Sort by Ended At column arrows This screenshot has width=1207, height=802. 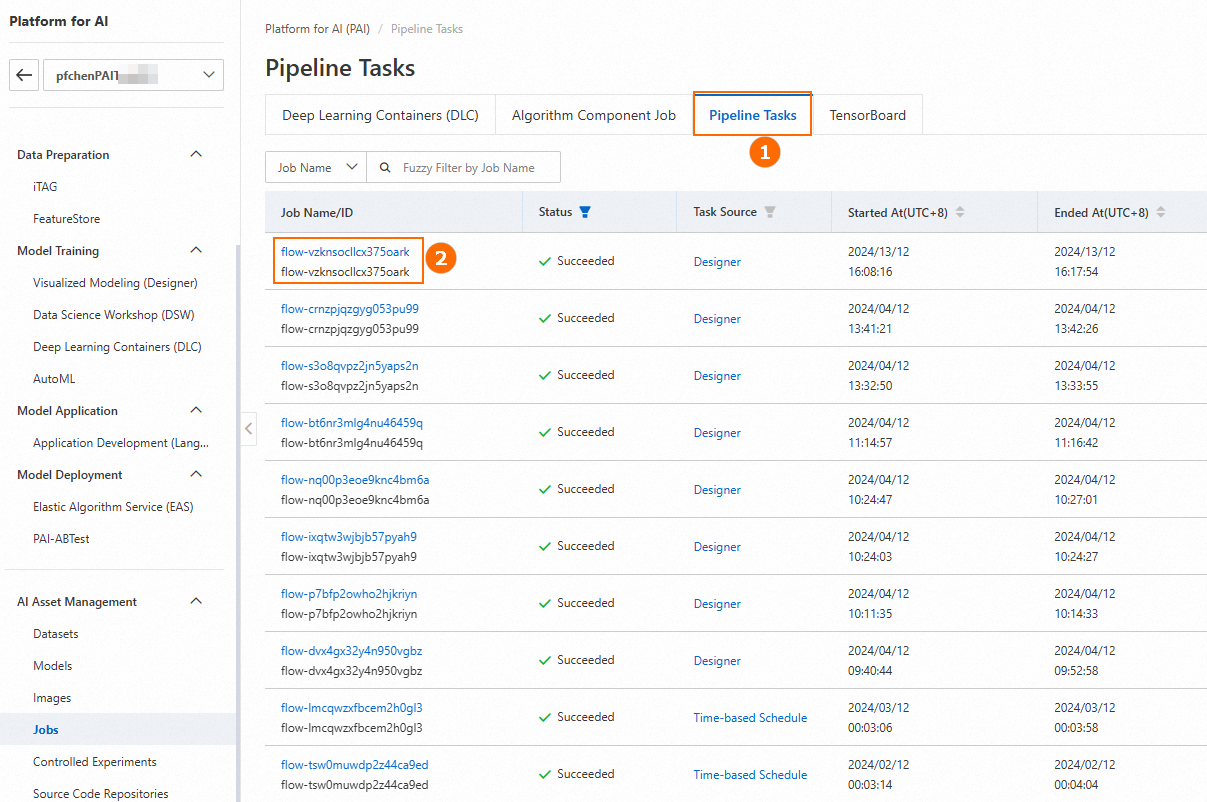(x=1161, y=212)
